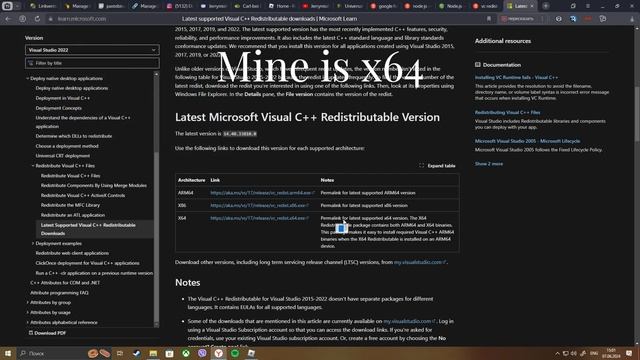
Task: Switch to the Universe browser tab
Action: (x=349, y=6)
